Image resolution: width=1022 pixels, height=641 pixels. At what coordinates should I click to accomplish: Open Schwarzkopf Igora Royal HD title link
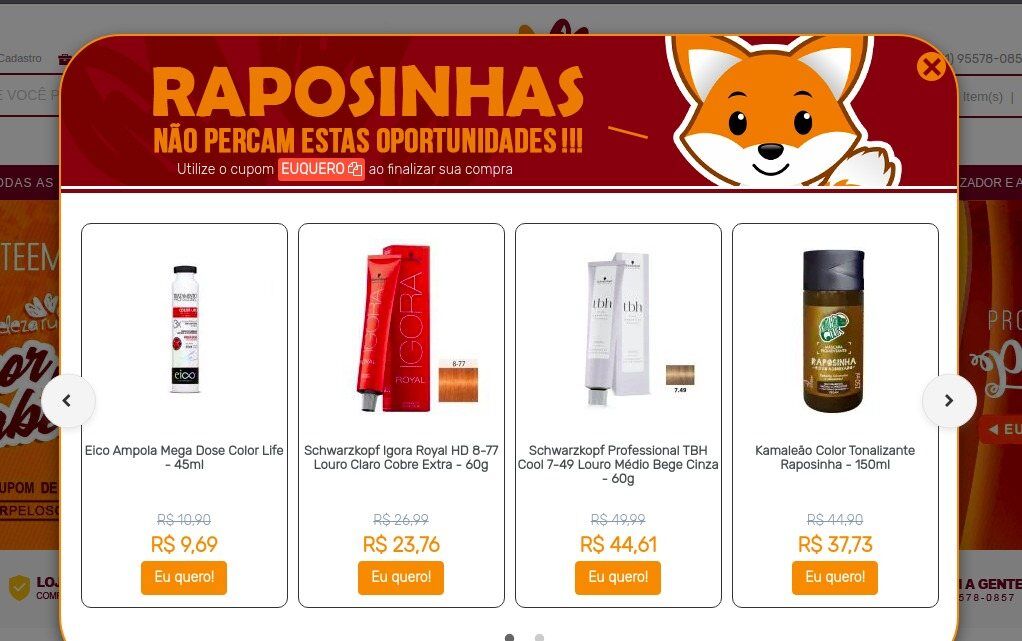pyautogui.click(x=401, y=457)
